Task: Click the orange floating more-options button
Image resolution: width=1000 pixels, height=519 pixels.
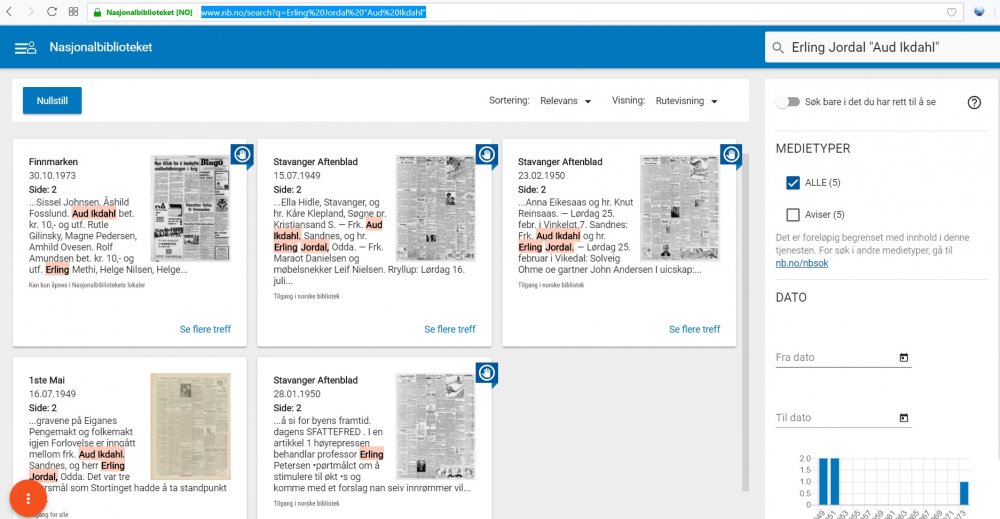Action: point(29,498)
